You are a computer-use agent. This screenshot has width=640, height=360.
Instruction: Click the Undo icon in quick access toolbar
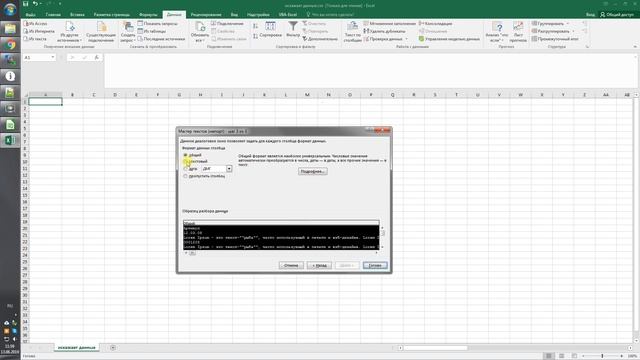click(x=35, y=4)
